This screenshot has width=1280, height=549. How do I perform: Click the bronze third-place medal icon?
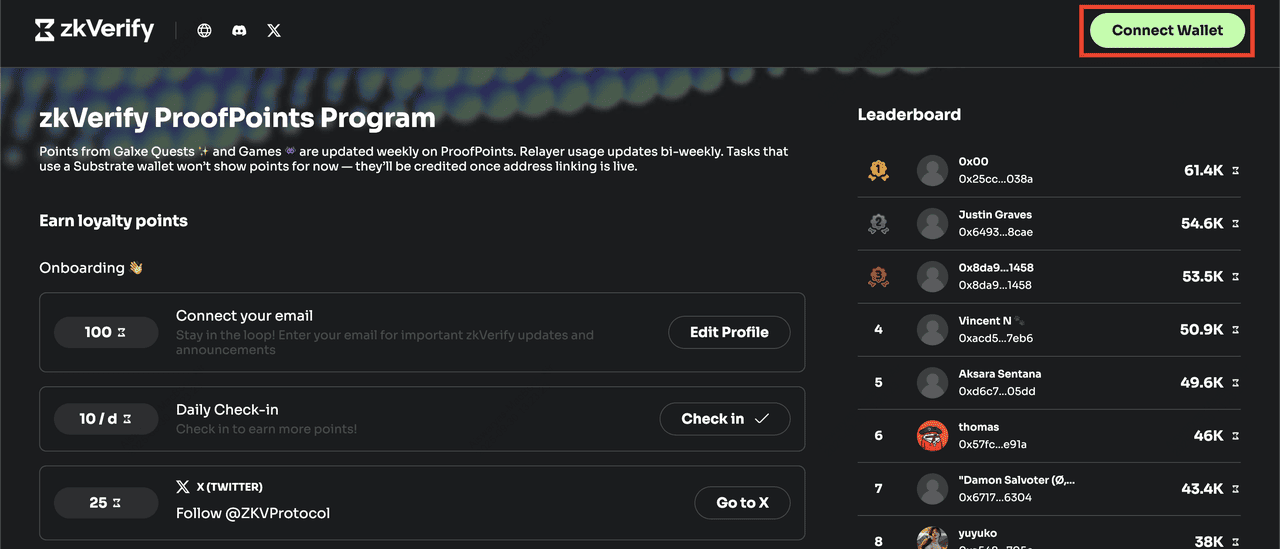point(878,277)
